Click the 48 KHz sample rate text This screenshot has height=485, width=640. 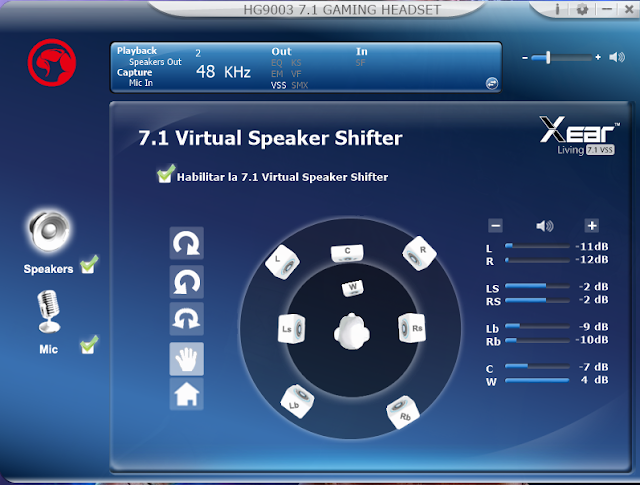[223, 72]
